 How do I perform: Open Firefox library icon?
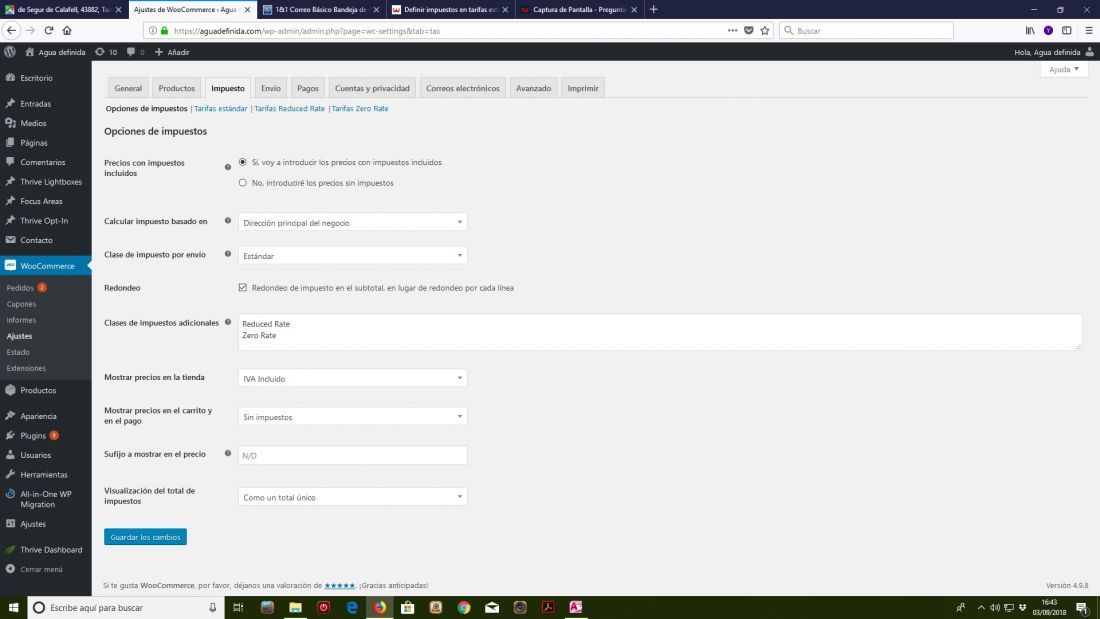[x=1030, y=30]
